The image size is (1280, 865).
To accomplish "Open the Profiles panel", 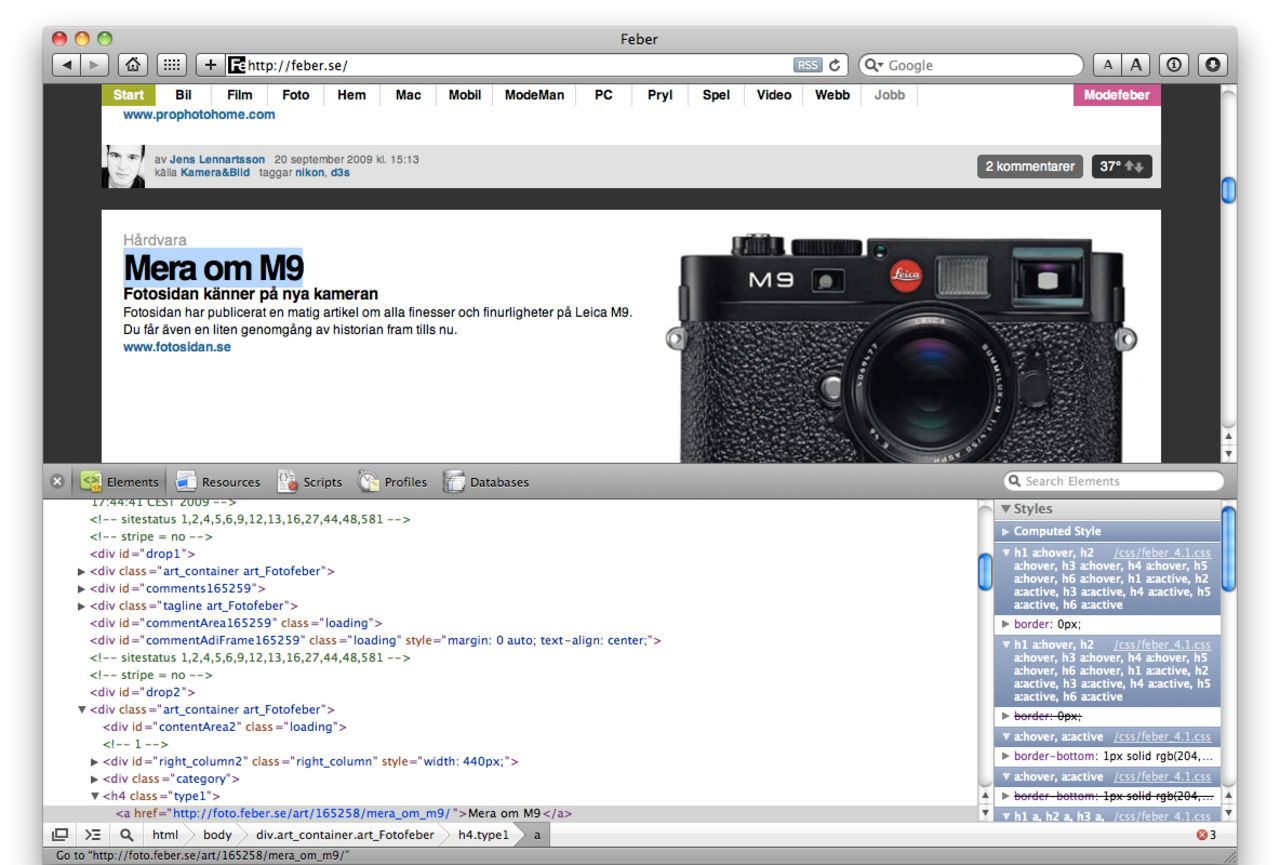I will [x=393, y=482].
